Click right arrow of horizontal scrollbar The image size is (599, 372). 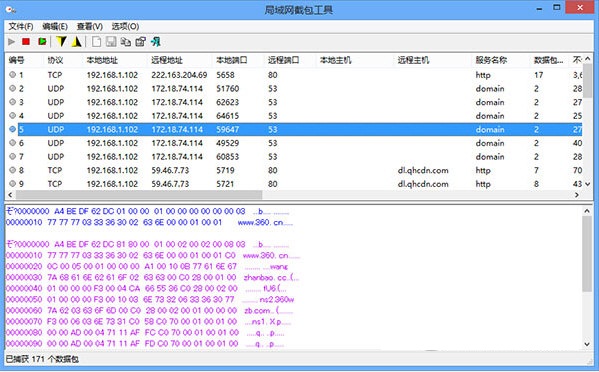pos(577,195)
